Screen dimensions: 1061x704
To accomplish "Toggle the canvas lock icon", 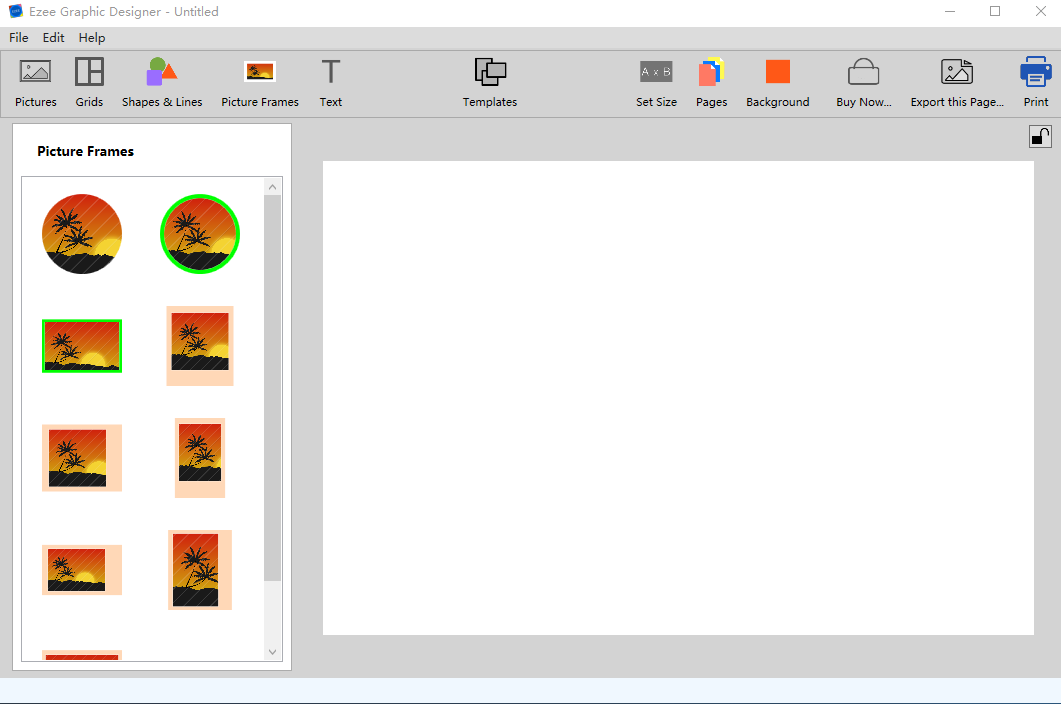I will click(x=1040, y=137).
